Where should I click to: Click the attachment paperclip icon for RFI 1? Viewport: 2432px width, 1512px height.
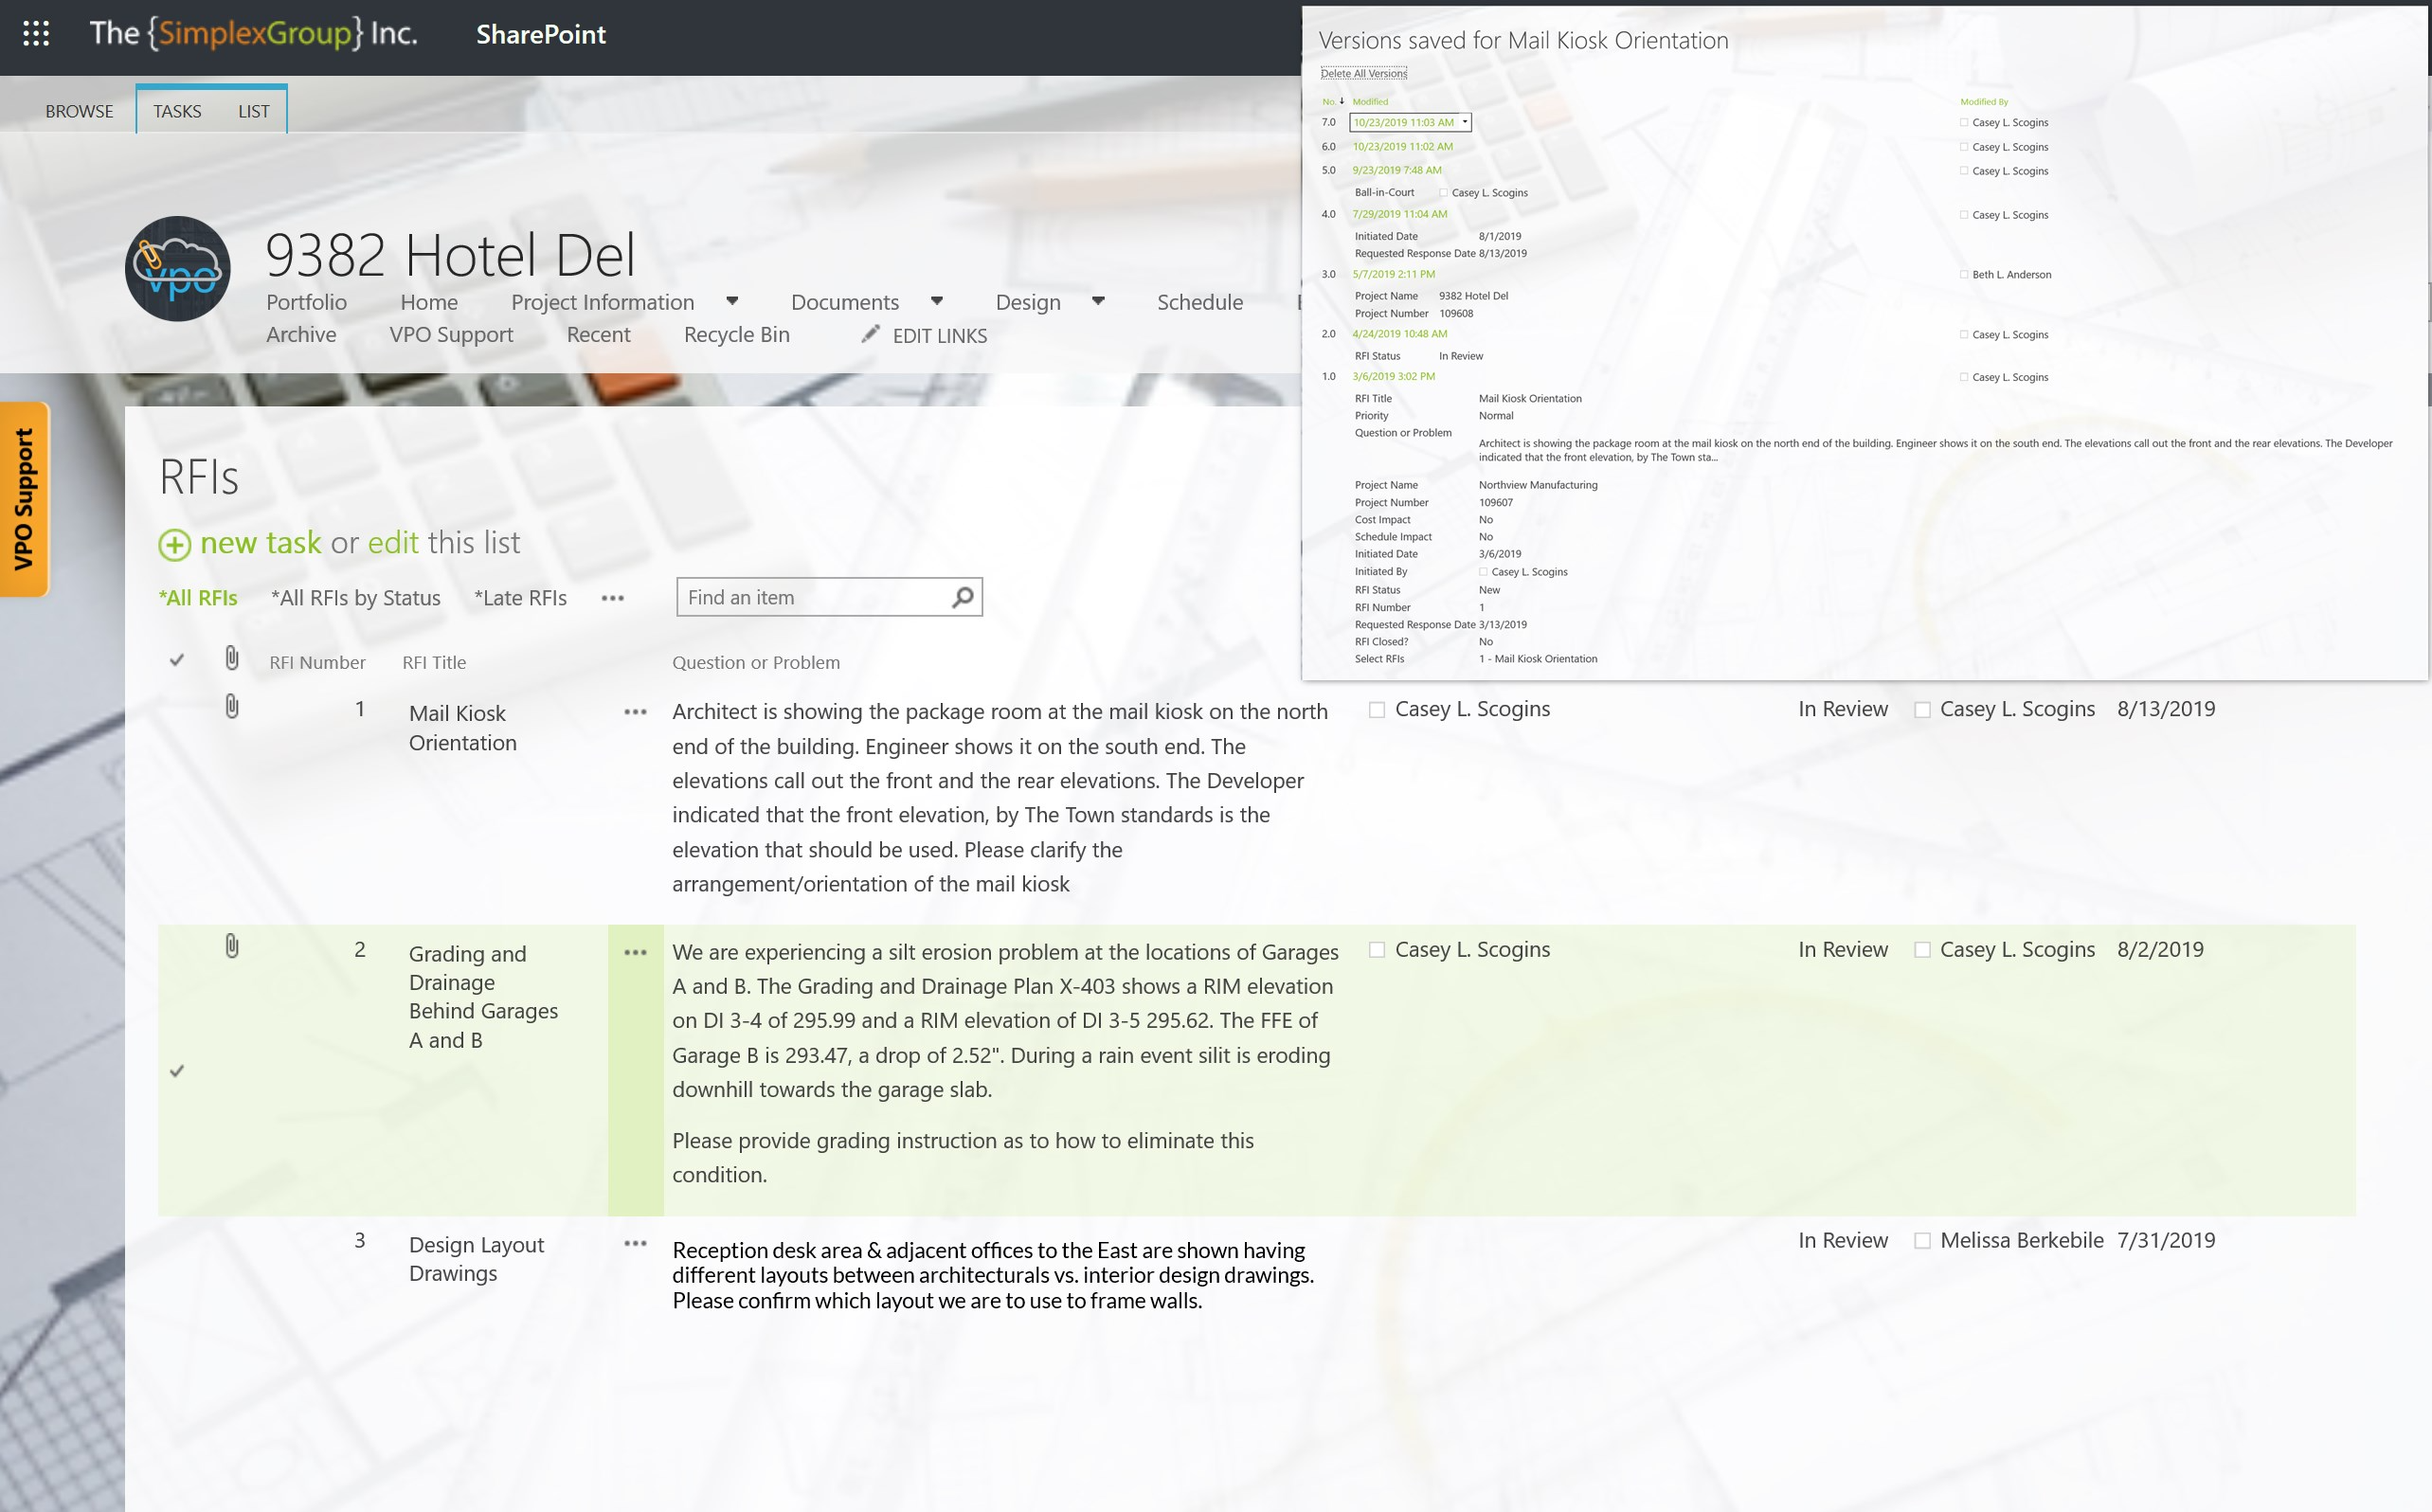232,708
